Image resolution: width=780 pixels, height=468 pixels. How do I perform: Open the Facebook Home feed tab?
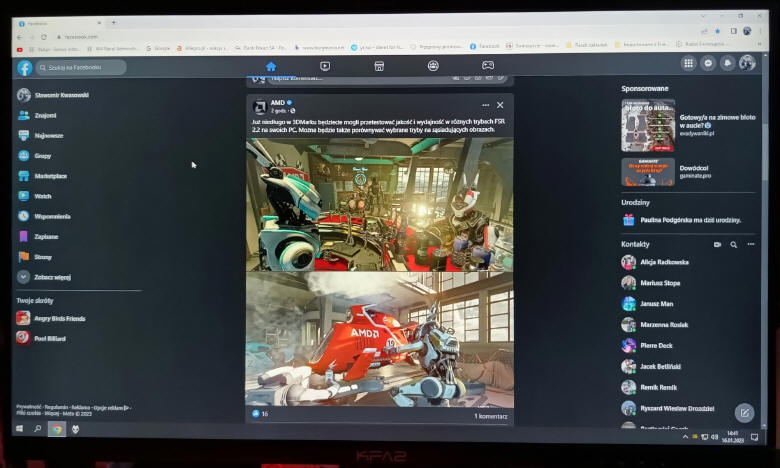click(271, 66)
